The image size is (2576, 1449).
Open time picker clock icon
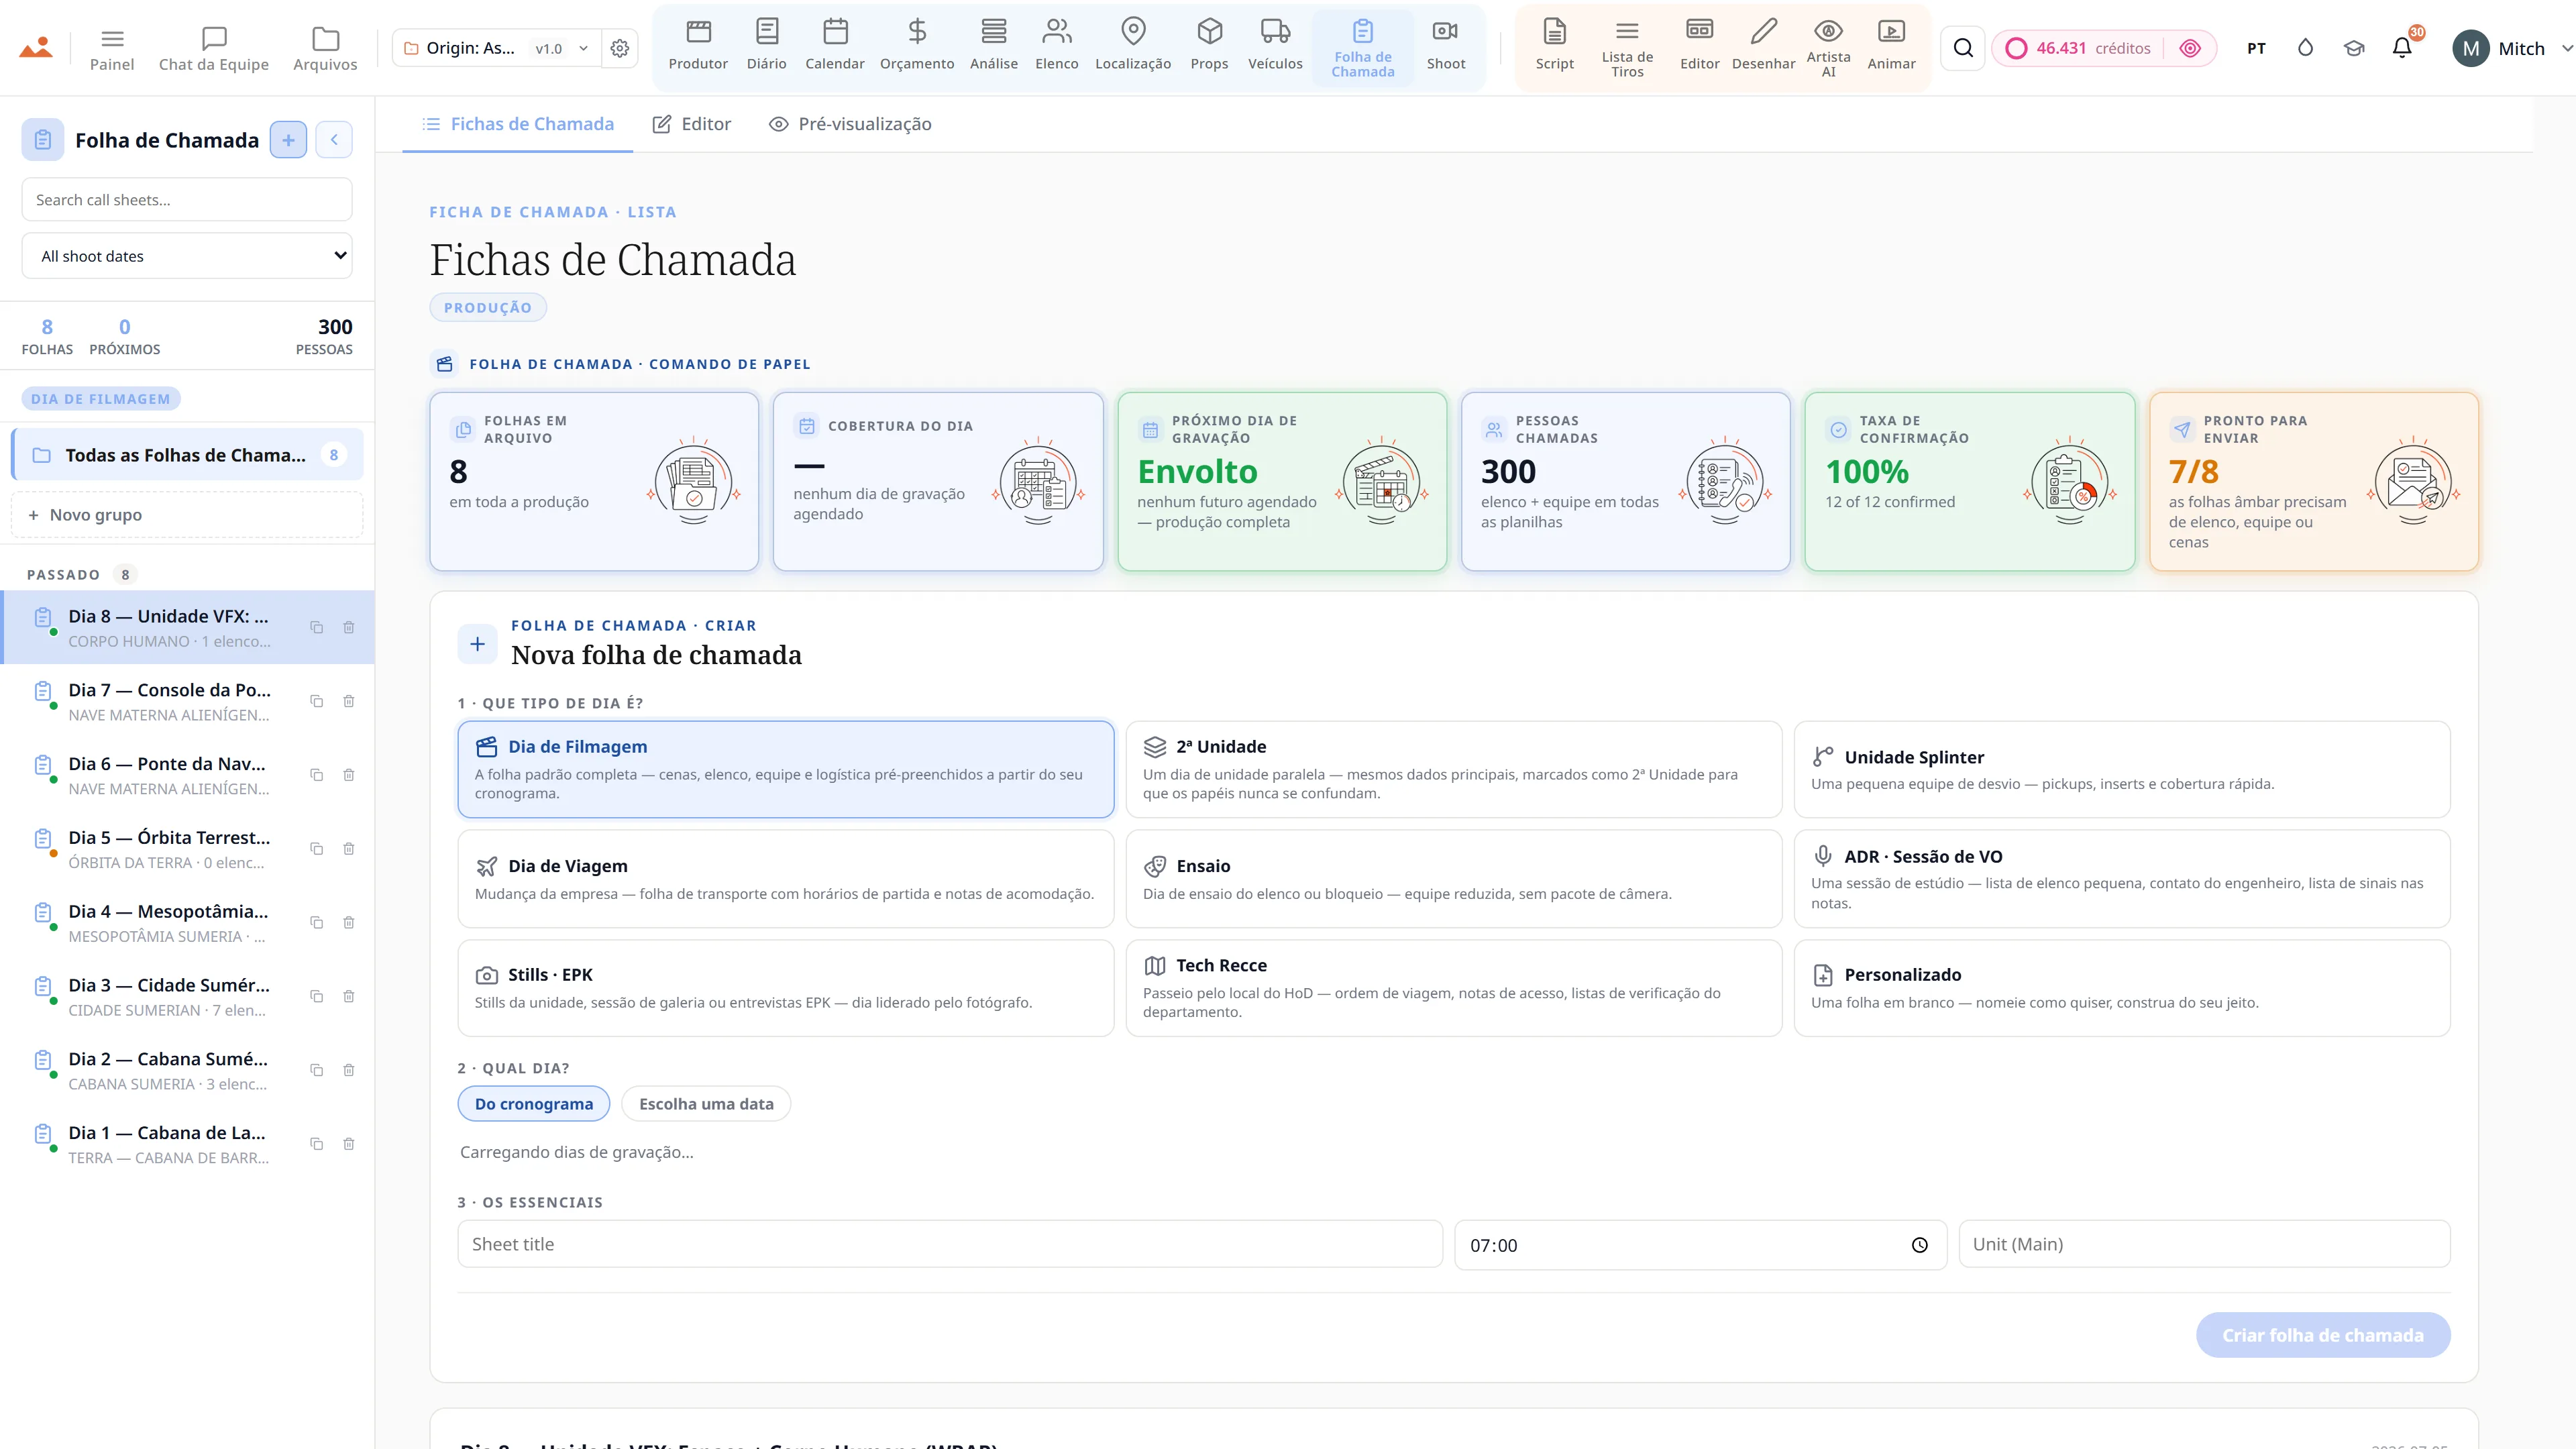(x=1919, y=1245)
